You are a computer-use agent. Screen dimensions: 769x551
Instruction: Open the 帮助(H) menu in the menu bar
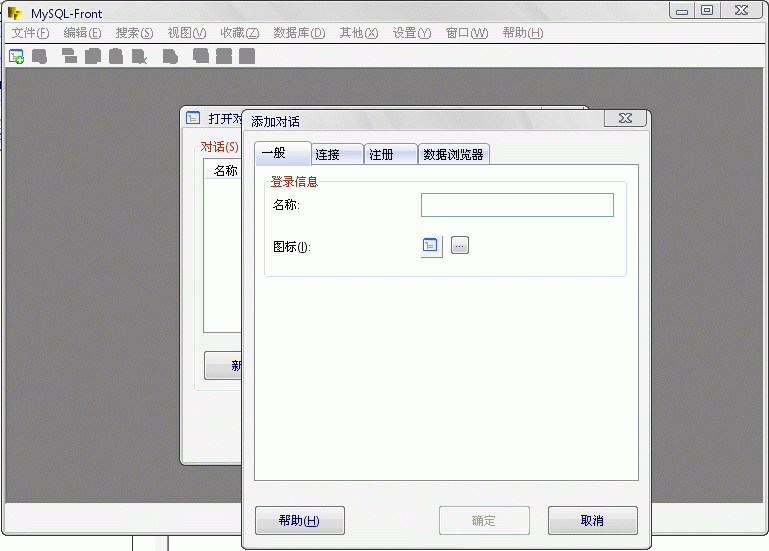coord(523,33)
